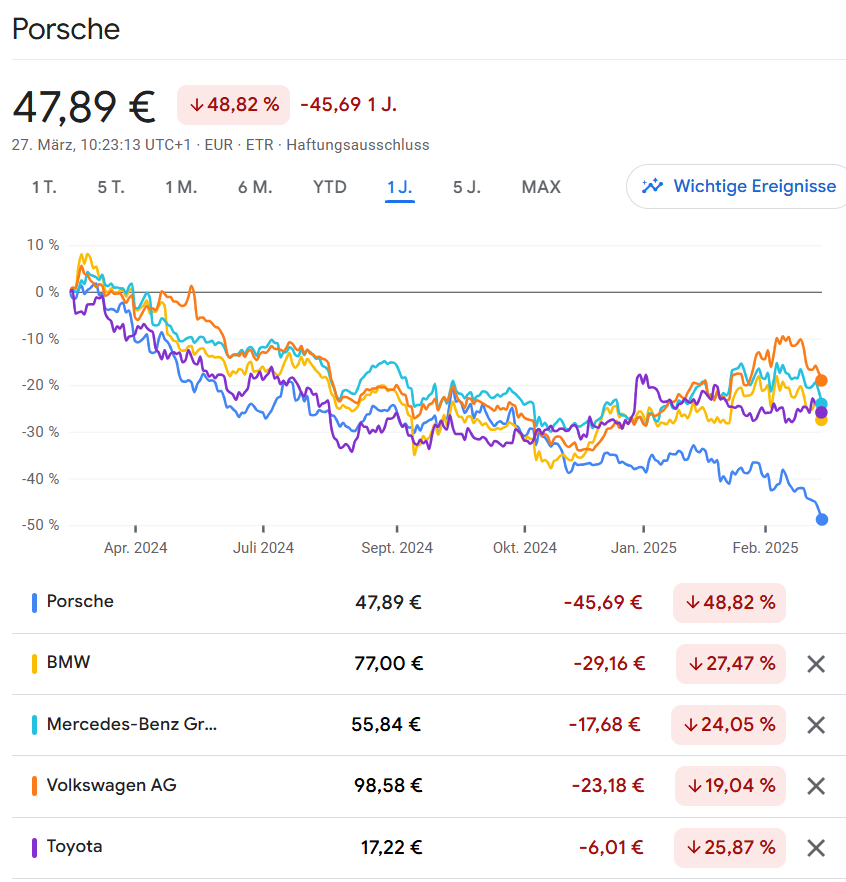Switch to the 5 T. range
Screen dimensions: 846x882
click(x=111, y=187)
